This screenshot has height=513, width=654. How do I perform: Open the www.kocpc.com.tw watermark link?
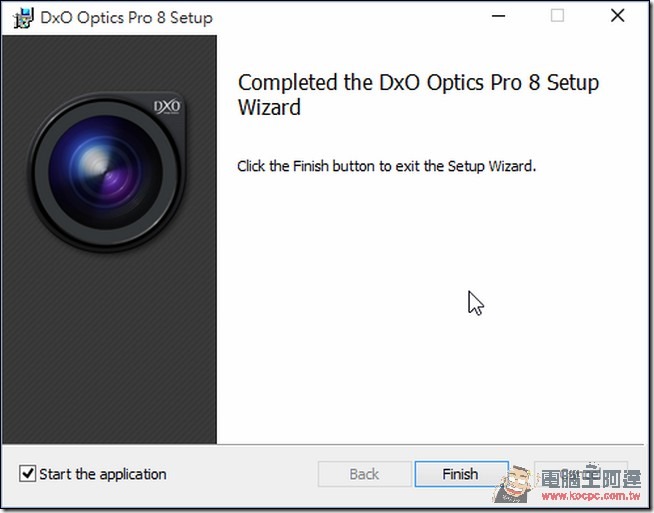click(591, 496)
